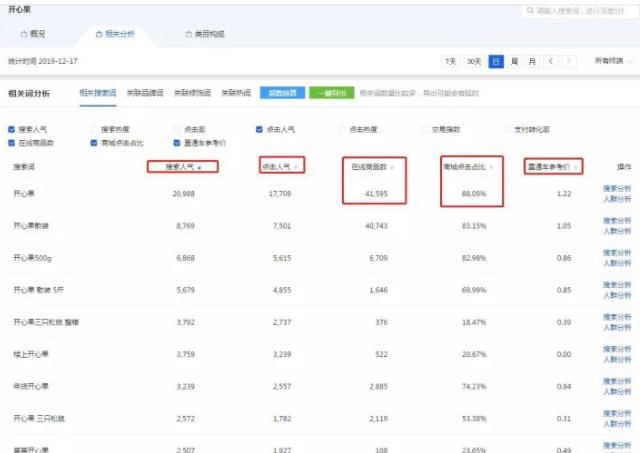The width and height of the screenshot is (640, 453).
Task: Open the 类目构成 tab
Action: pyautogui.click(x=205, y=34)
